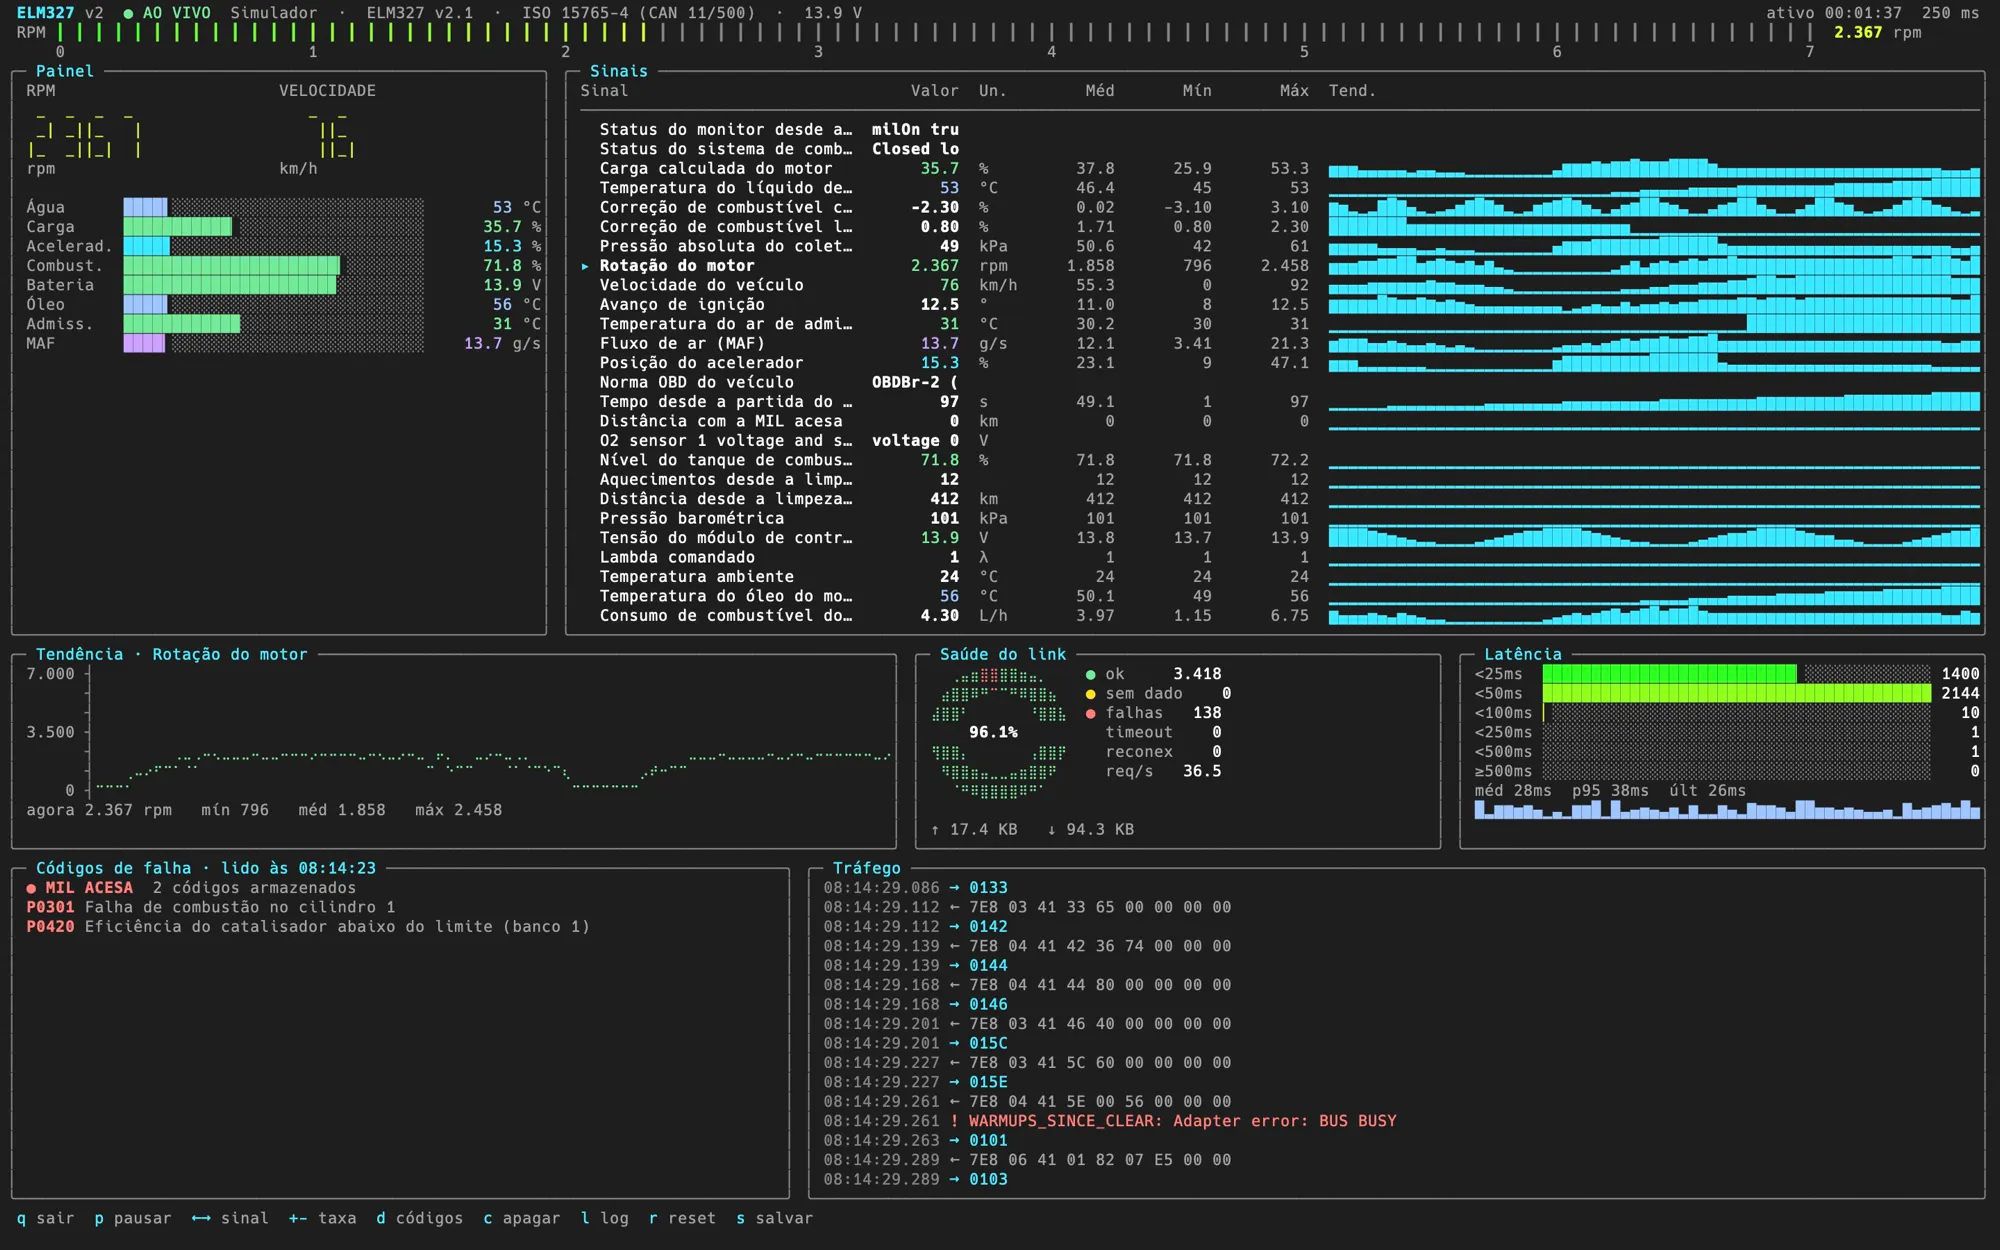
Task: Click the l log shortcut
Action: click(605, 1218)
